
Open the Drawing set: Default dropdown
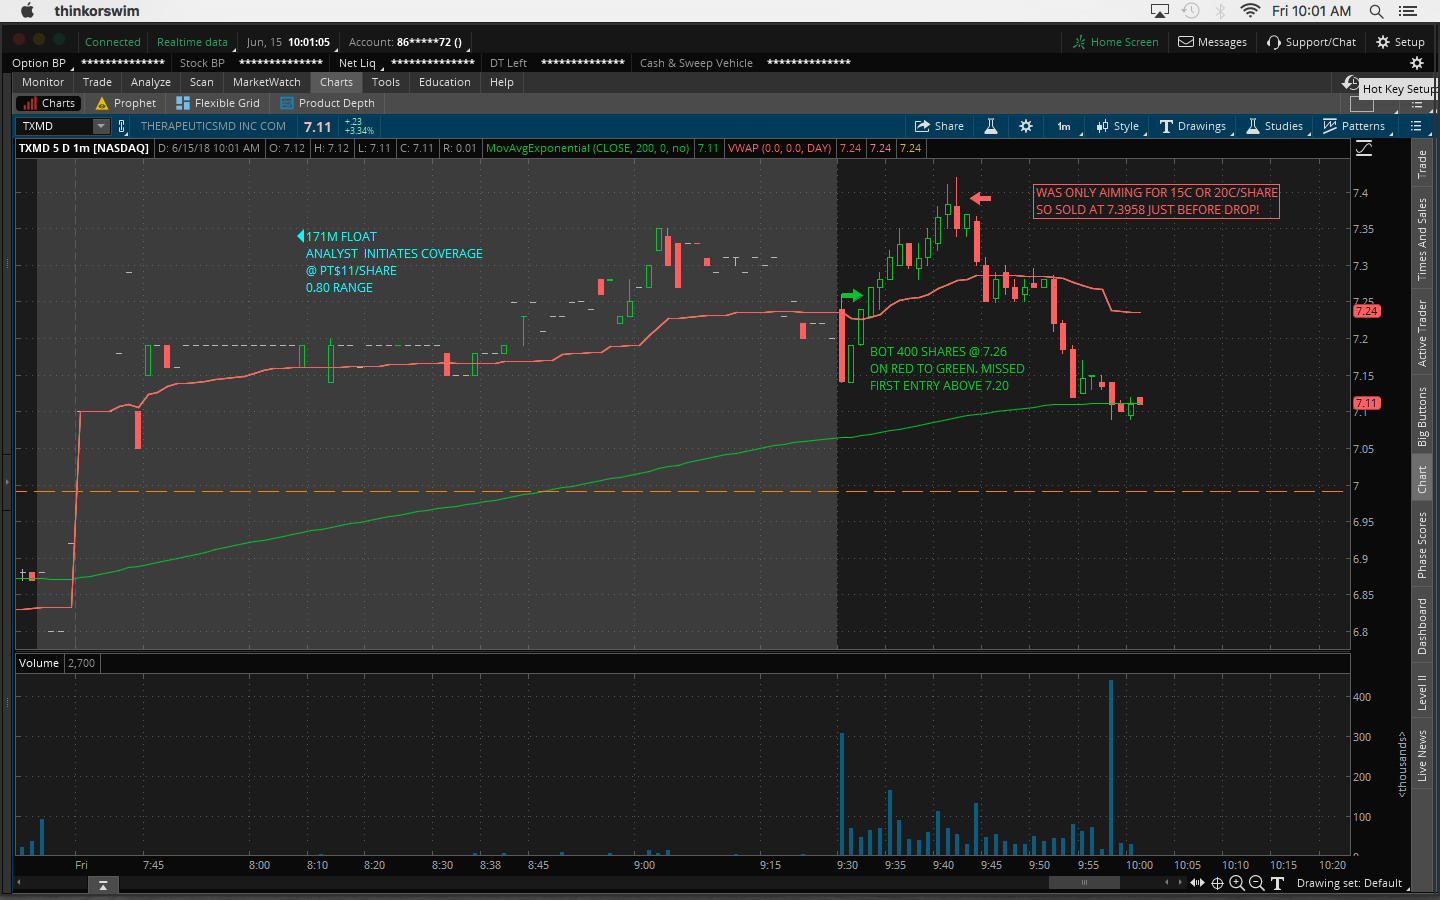pos(1350,883)
